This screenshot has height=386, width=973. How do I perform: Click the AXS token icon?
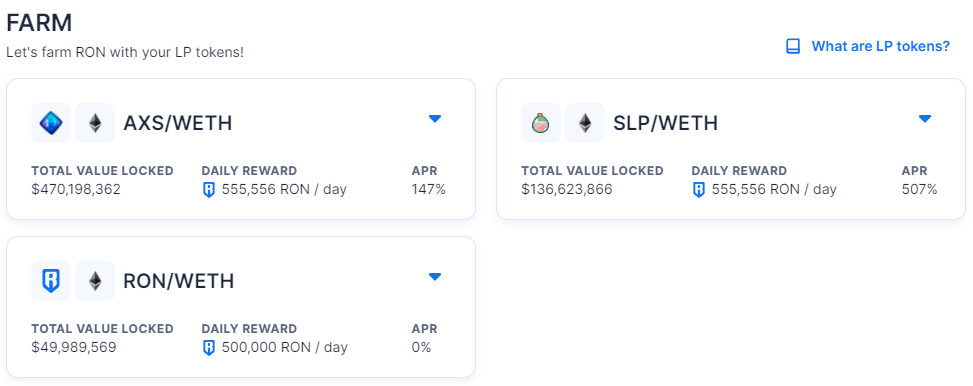pos(51,123)
